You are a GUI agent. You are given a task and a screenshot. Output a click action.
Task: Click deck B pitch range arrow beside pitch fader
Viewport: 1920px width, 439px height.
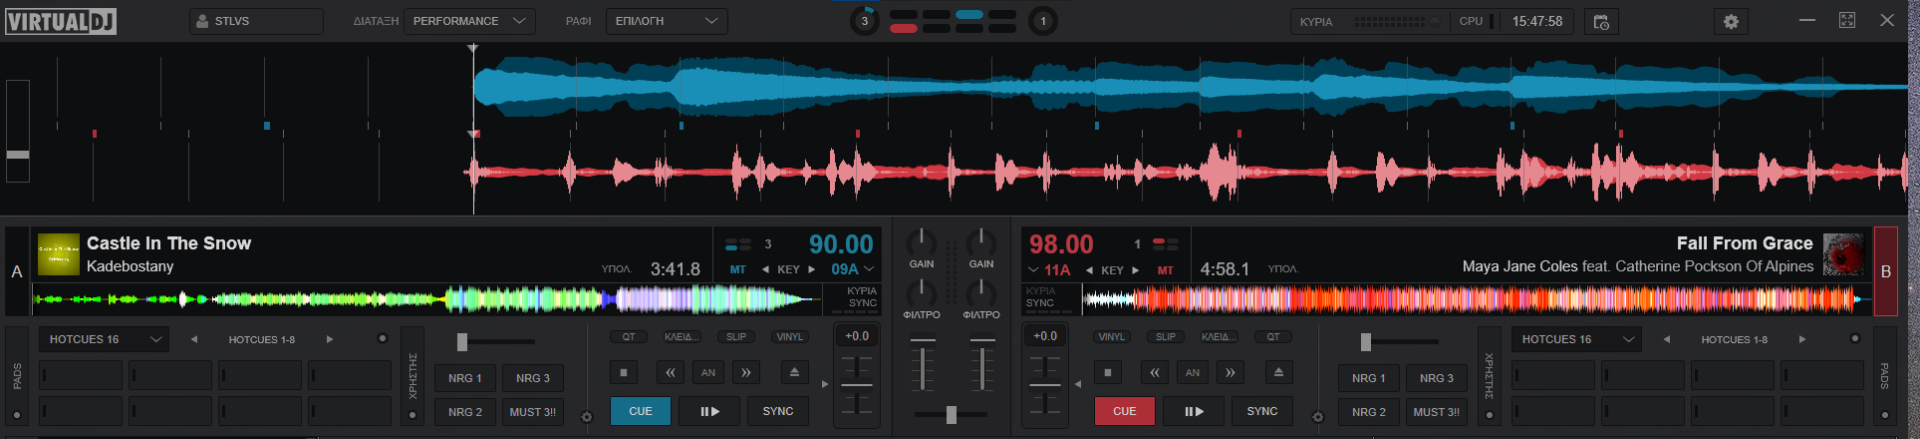pyautogui.click(x=1077, y=384)
